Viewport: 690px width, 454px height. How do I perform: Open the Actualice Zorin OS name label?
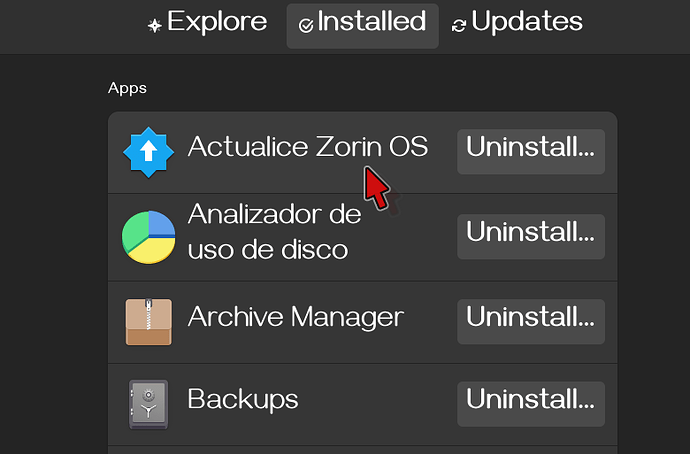tap(307, 148)
